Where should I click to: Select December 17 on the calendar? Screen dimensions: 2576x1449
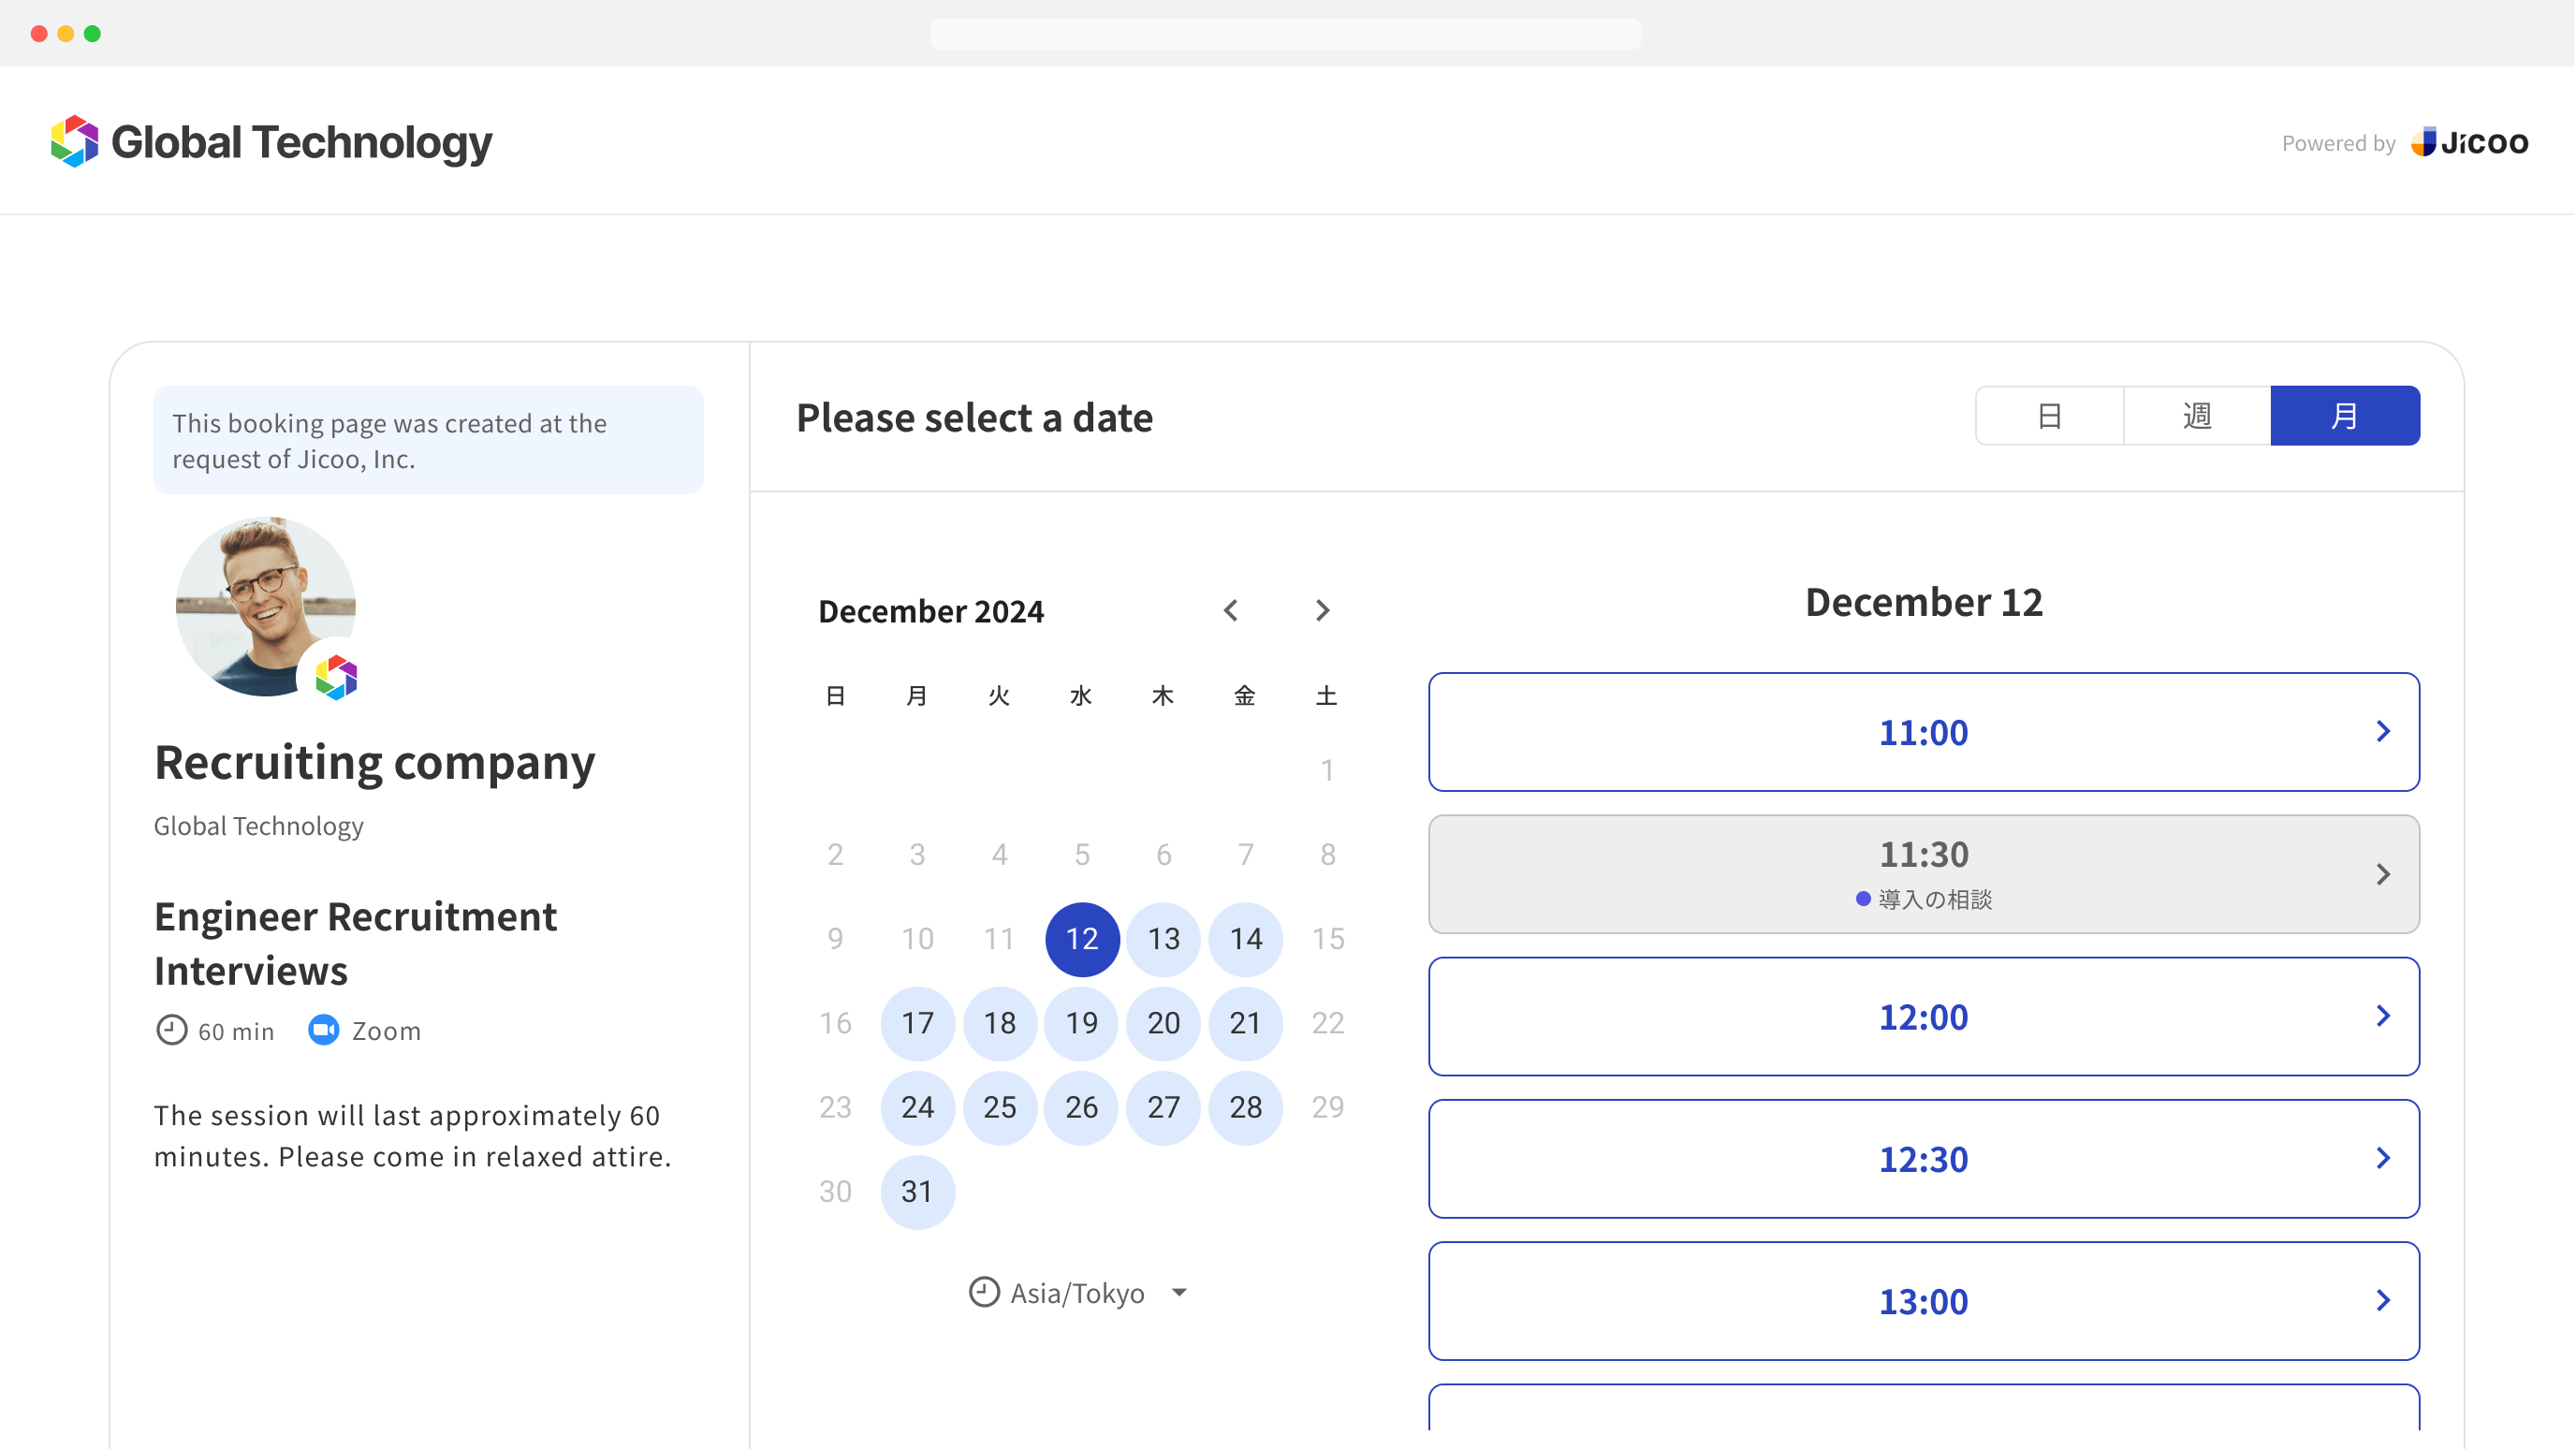917,1023
